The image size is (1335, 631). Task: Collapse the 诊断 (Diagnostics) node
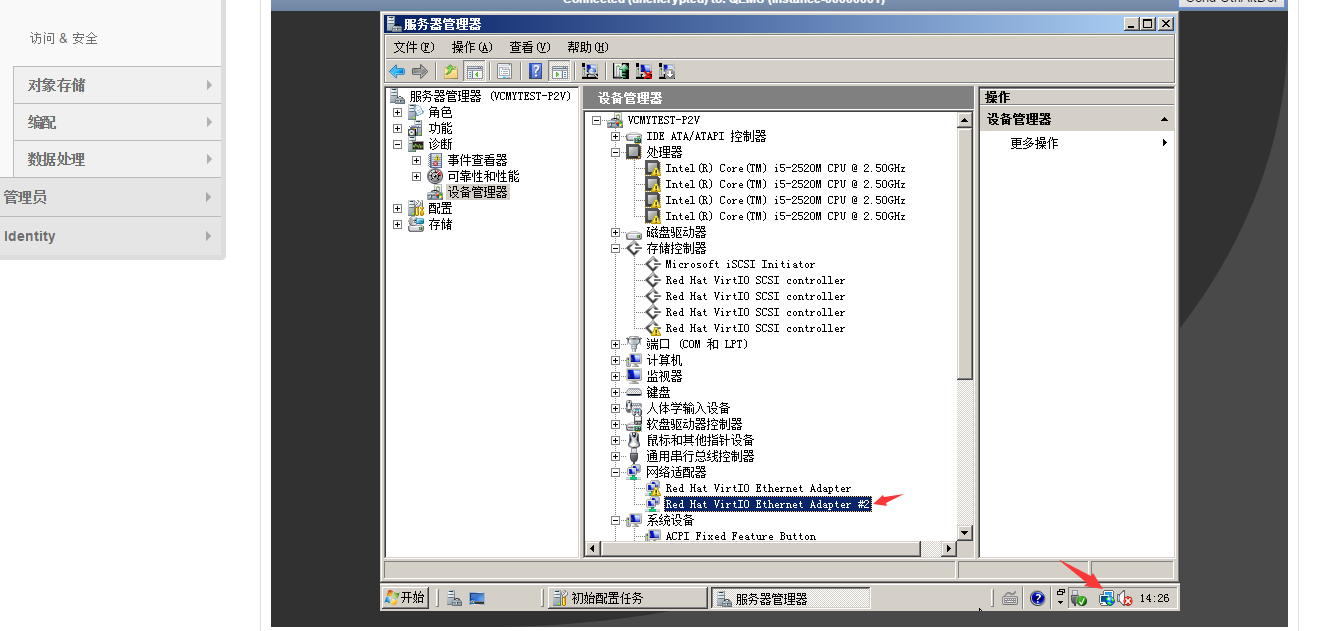pos(398,144)
